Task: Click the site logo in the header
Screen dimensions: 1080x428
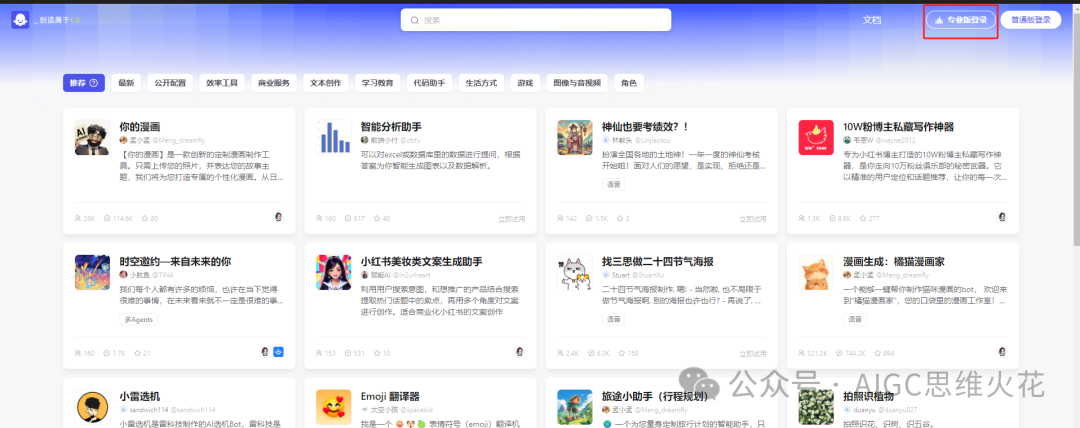Action: (19, 19)
